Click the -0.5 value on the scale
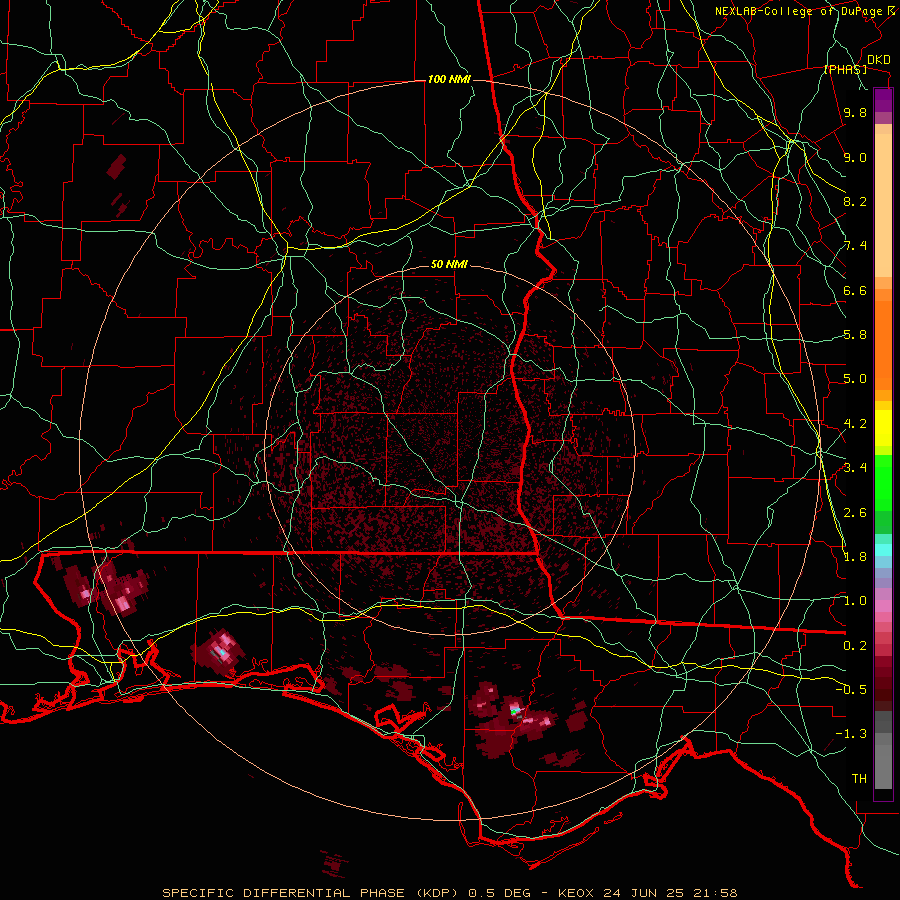900x900 pixels. coord(851,690)
